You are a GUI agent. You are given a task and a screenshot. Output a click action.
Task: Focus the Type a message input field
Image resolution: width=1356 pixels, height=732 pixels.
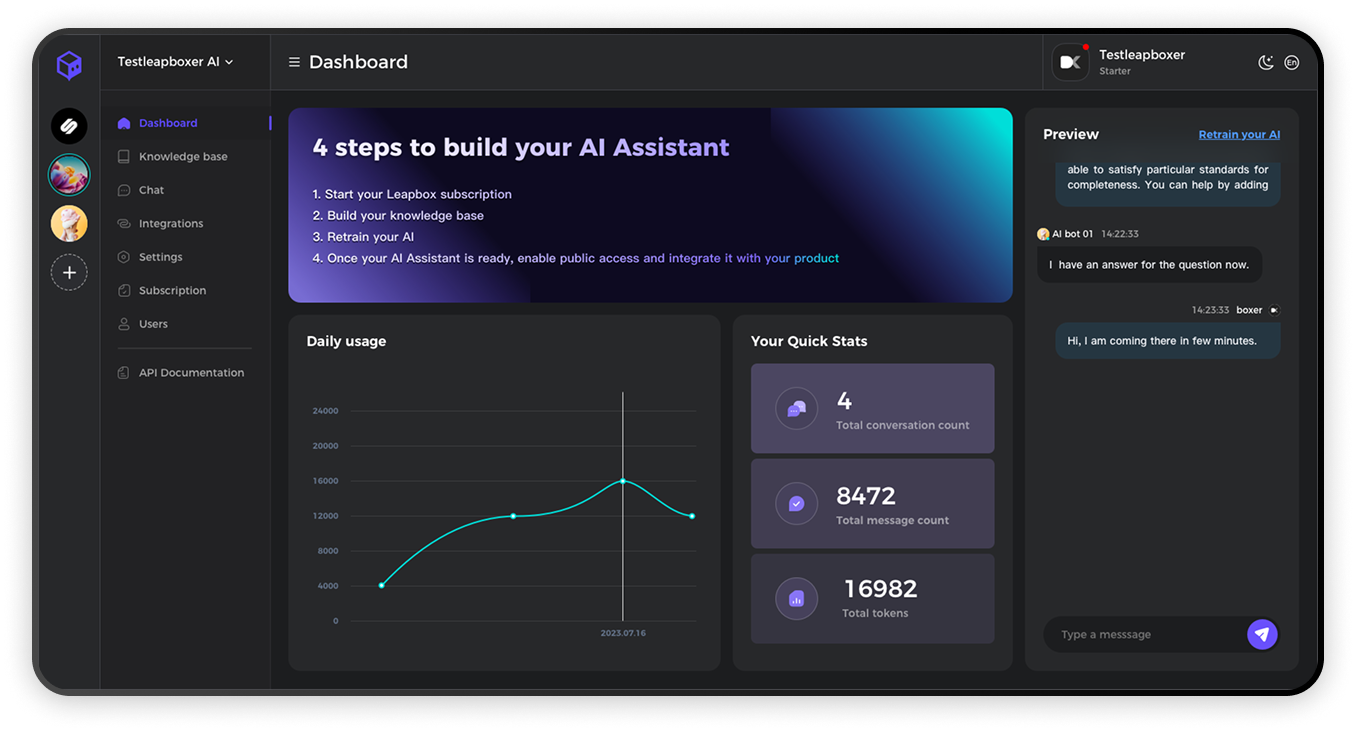1140,635
